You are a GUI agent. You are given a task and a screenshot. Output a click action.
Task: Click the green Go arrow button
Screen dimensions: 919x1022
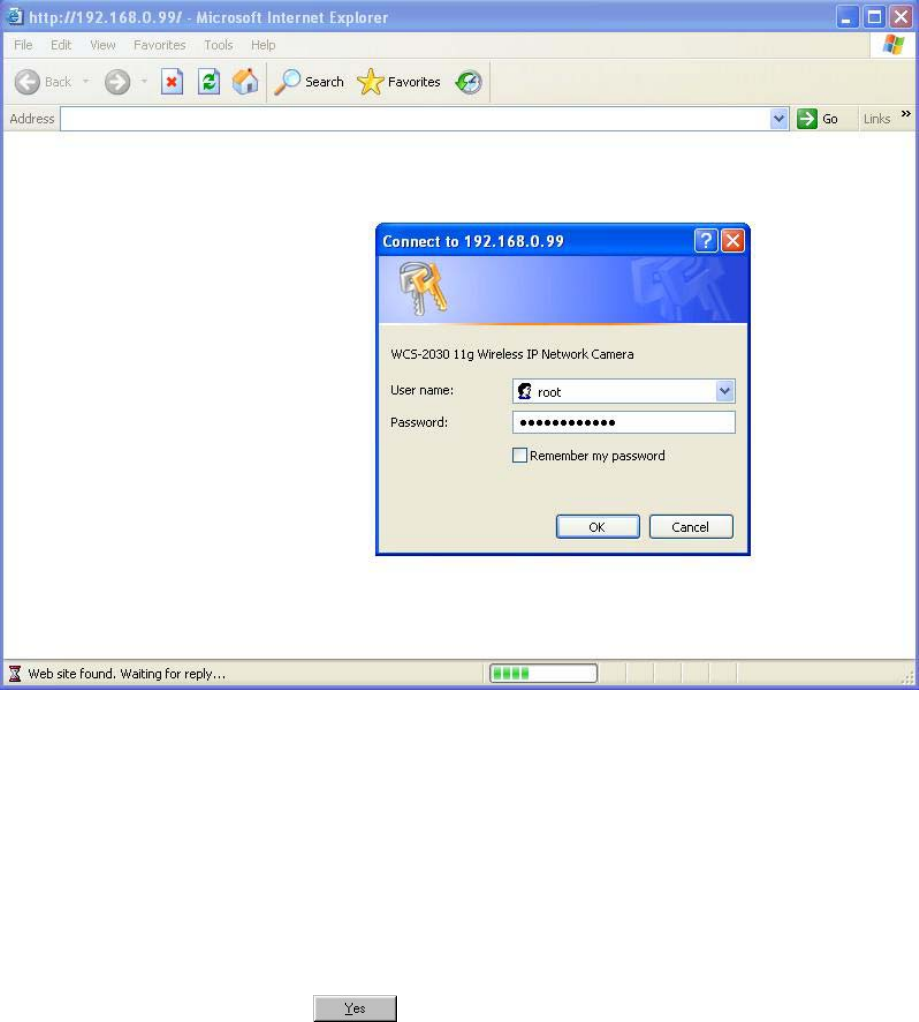[x=807, y=119]
